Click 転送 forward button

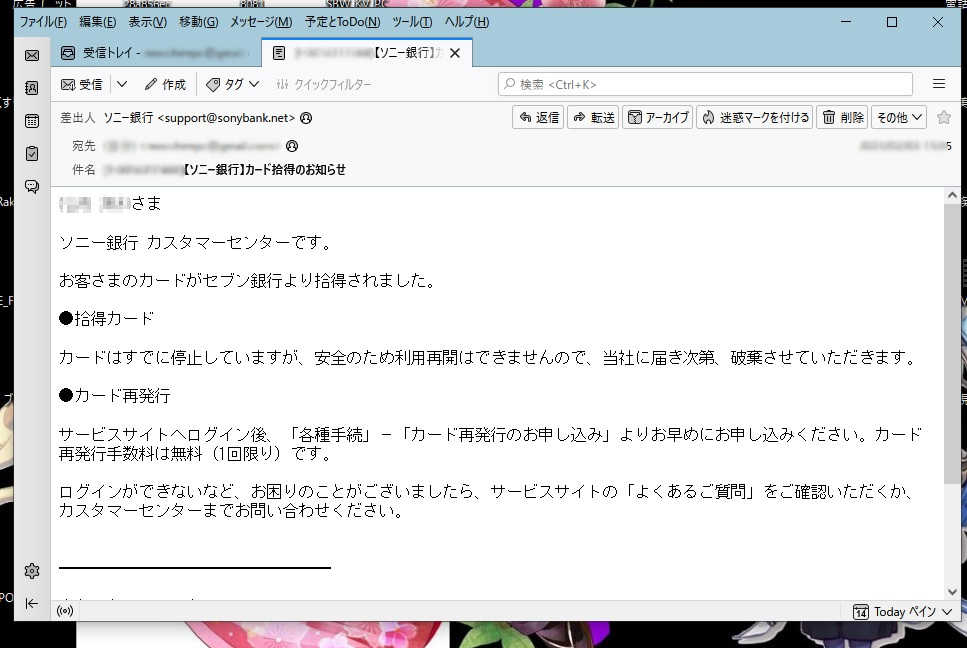[593, 117]
